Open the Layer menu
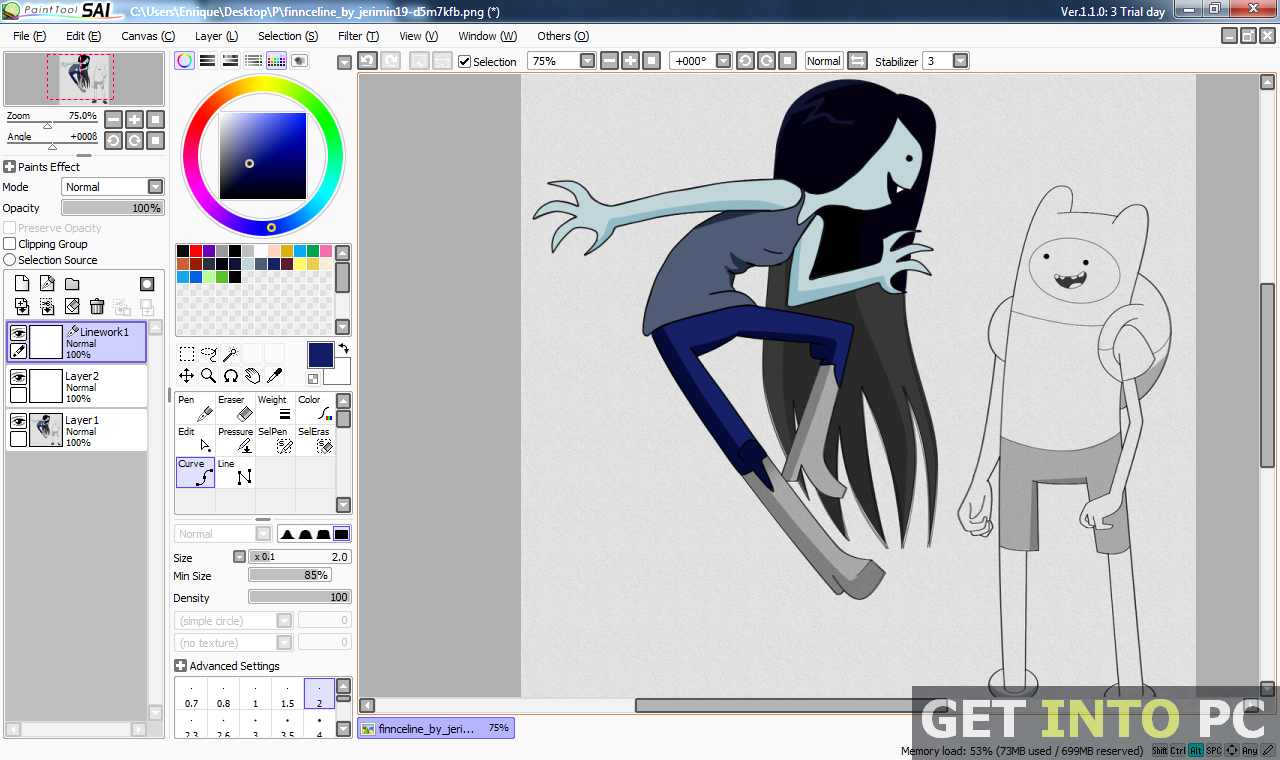This screenshot has width=1280, height=760. pos(216,36)
